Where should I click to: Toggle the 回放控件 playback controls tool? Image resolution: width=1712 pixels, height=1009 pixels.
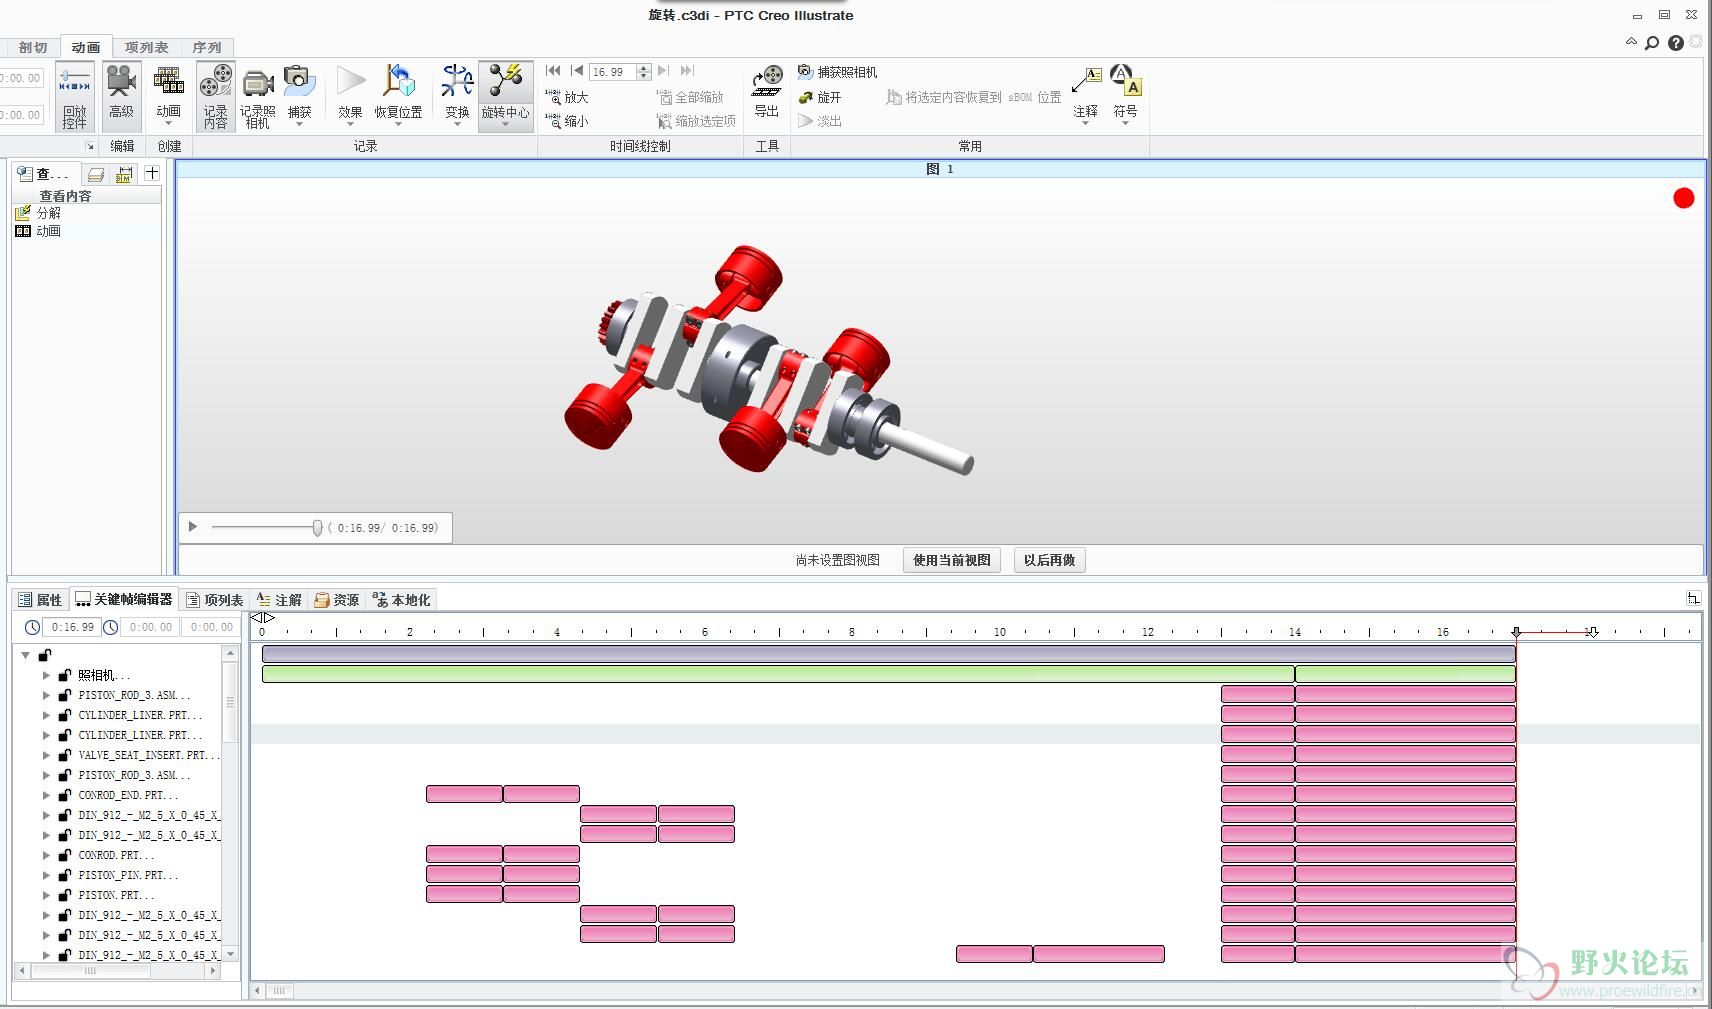[x=74, y=97]
